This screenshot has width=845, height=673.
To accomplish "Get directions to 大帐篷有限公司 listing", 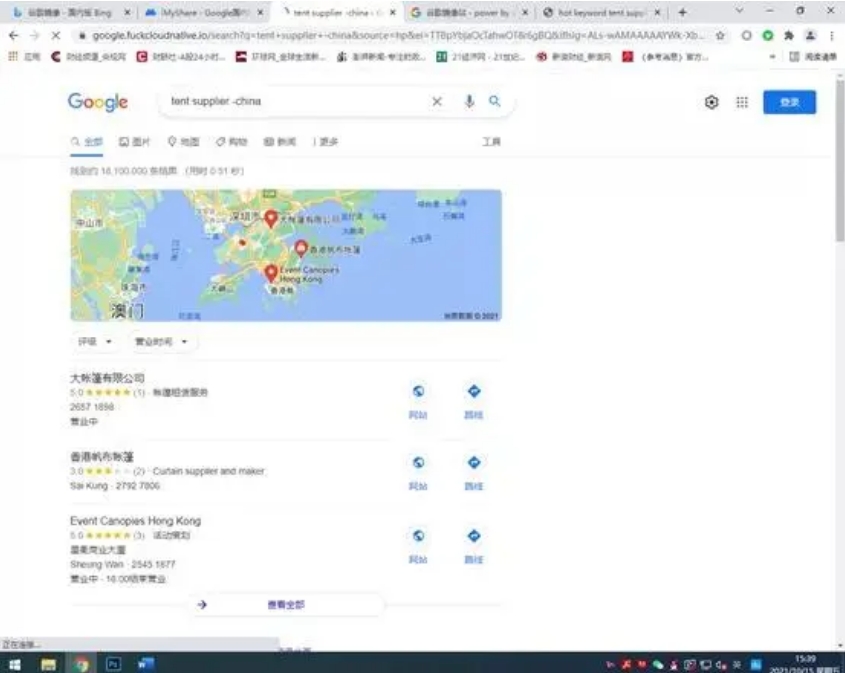I will [474, 401].
